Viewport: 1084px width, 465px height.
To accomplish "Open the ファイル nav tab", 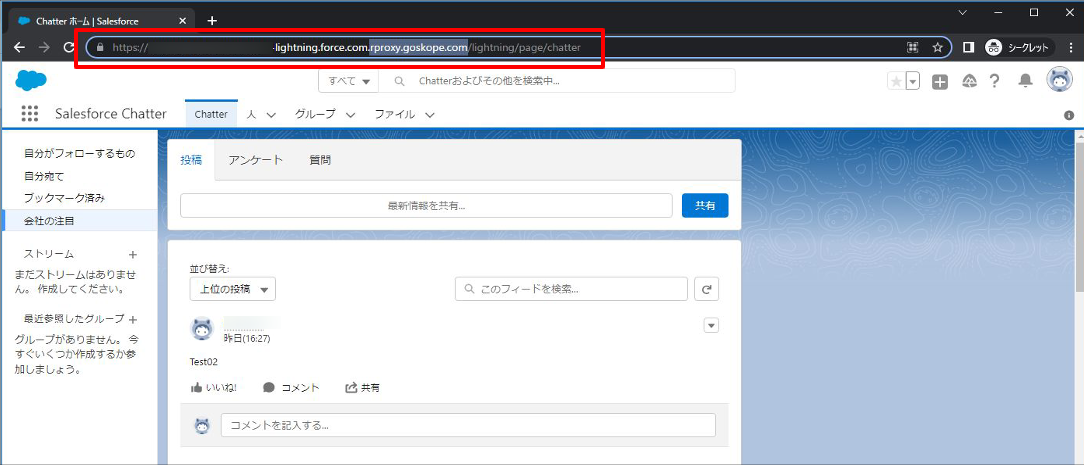I will point(395,114).
